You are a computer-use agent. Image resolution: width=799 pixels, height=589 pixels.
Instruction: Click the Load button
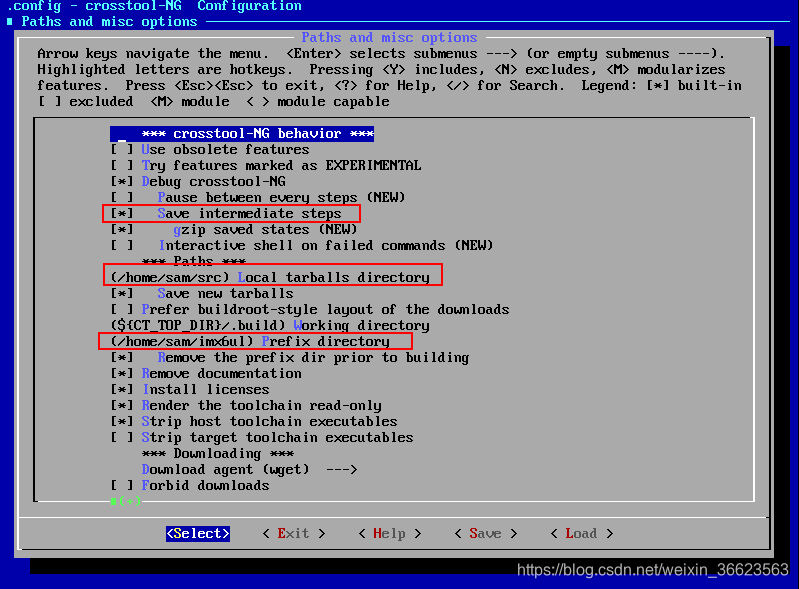[581, 533]
